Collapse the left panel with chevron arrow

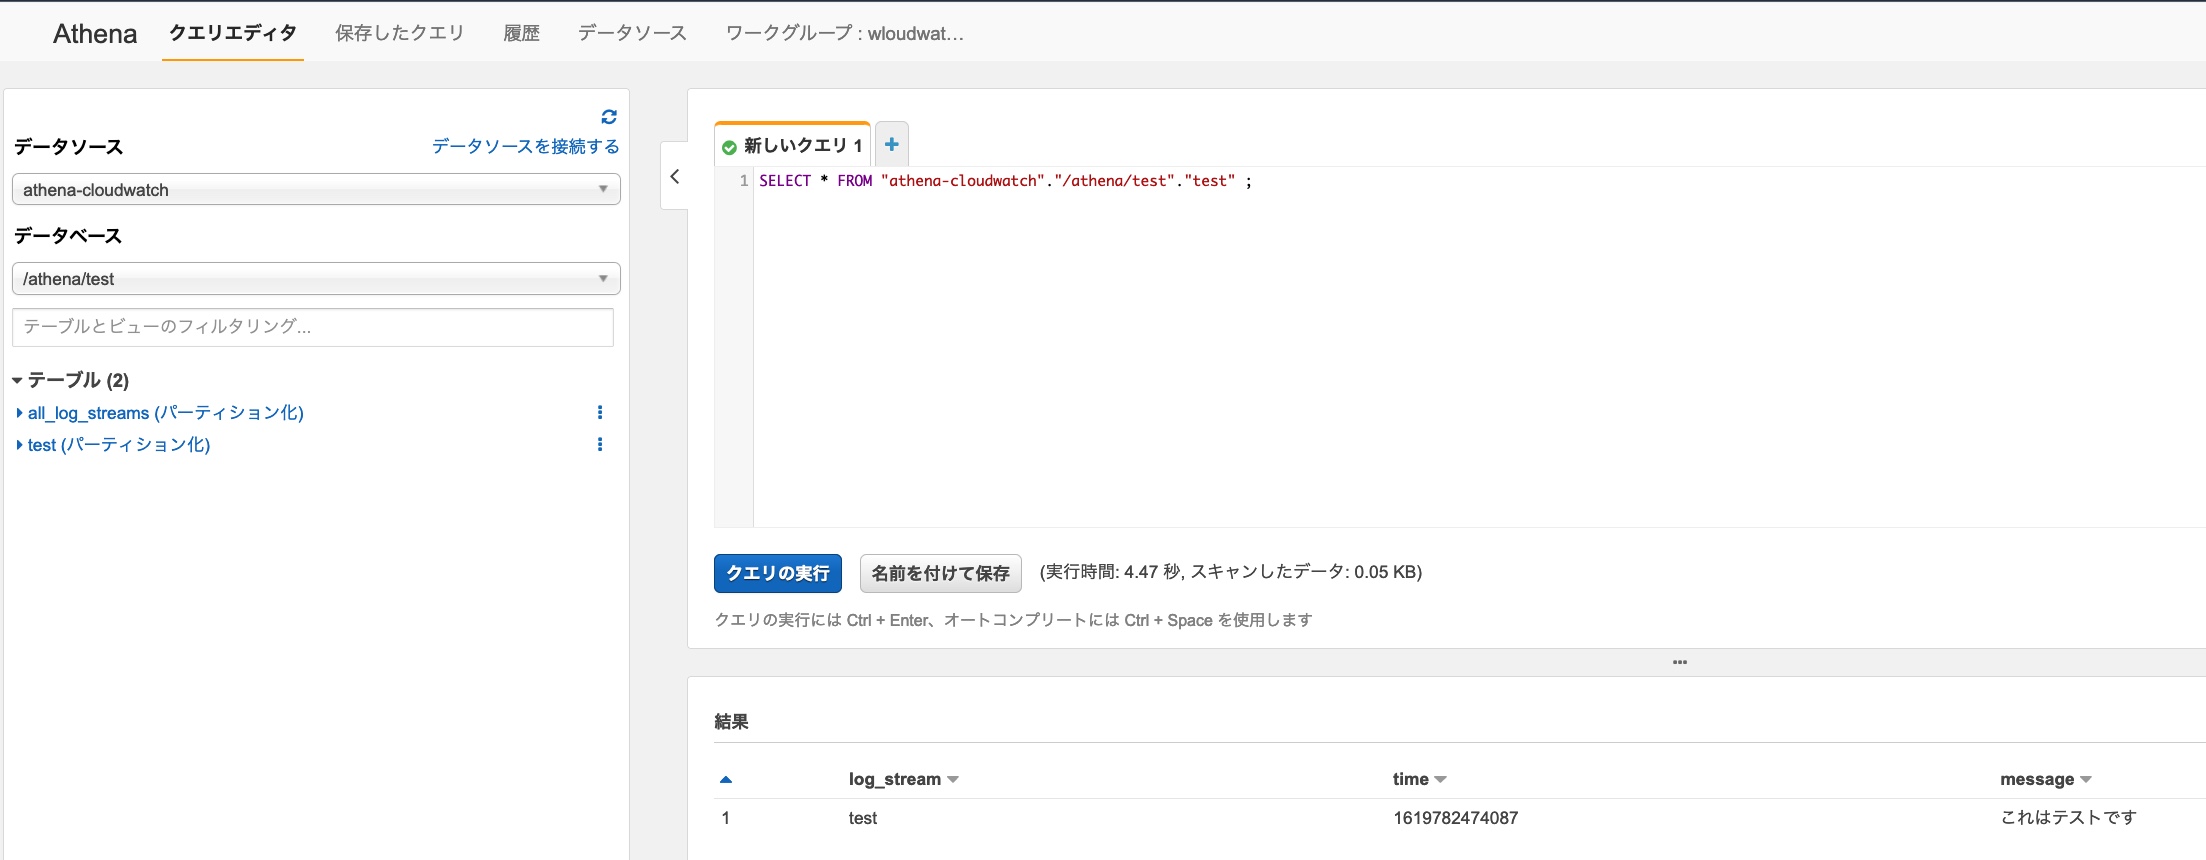[x=675, y=176]
